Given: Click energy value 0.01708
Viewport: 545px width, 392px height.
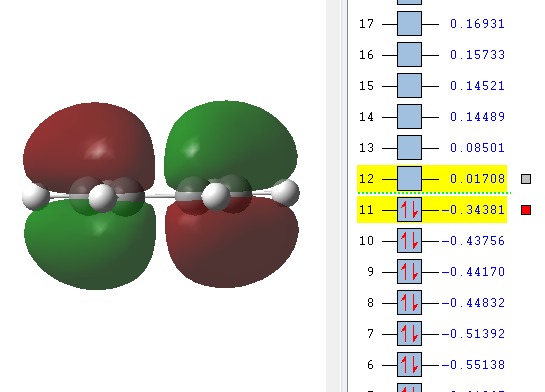Looking at the screenshot, I should [x=477, y=179].
